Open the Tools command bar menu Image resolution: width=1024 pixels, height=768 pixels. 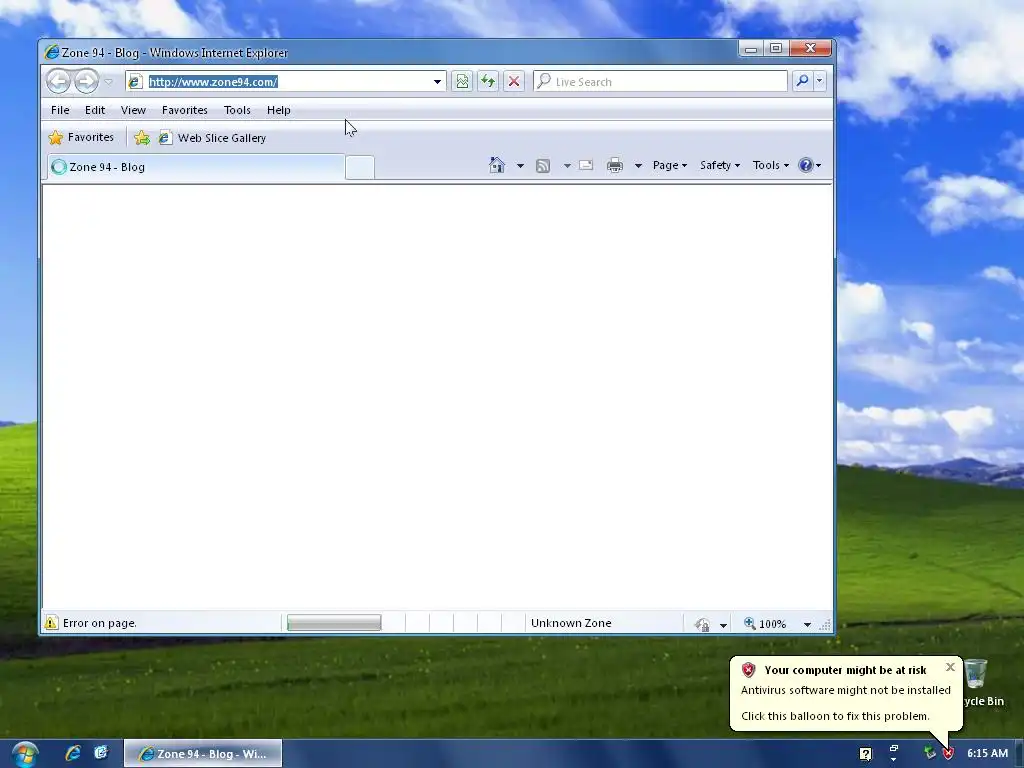point(771,165)
